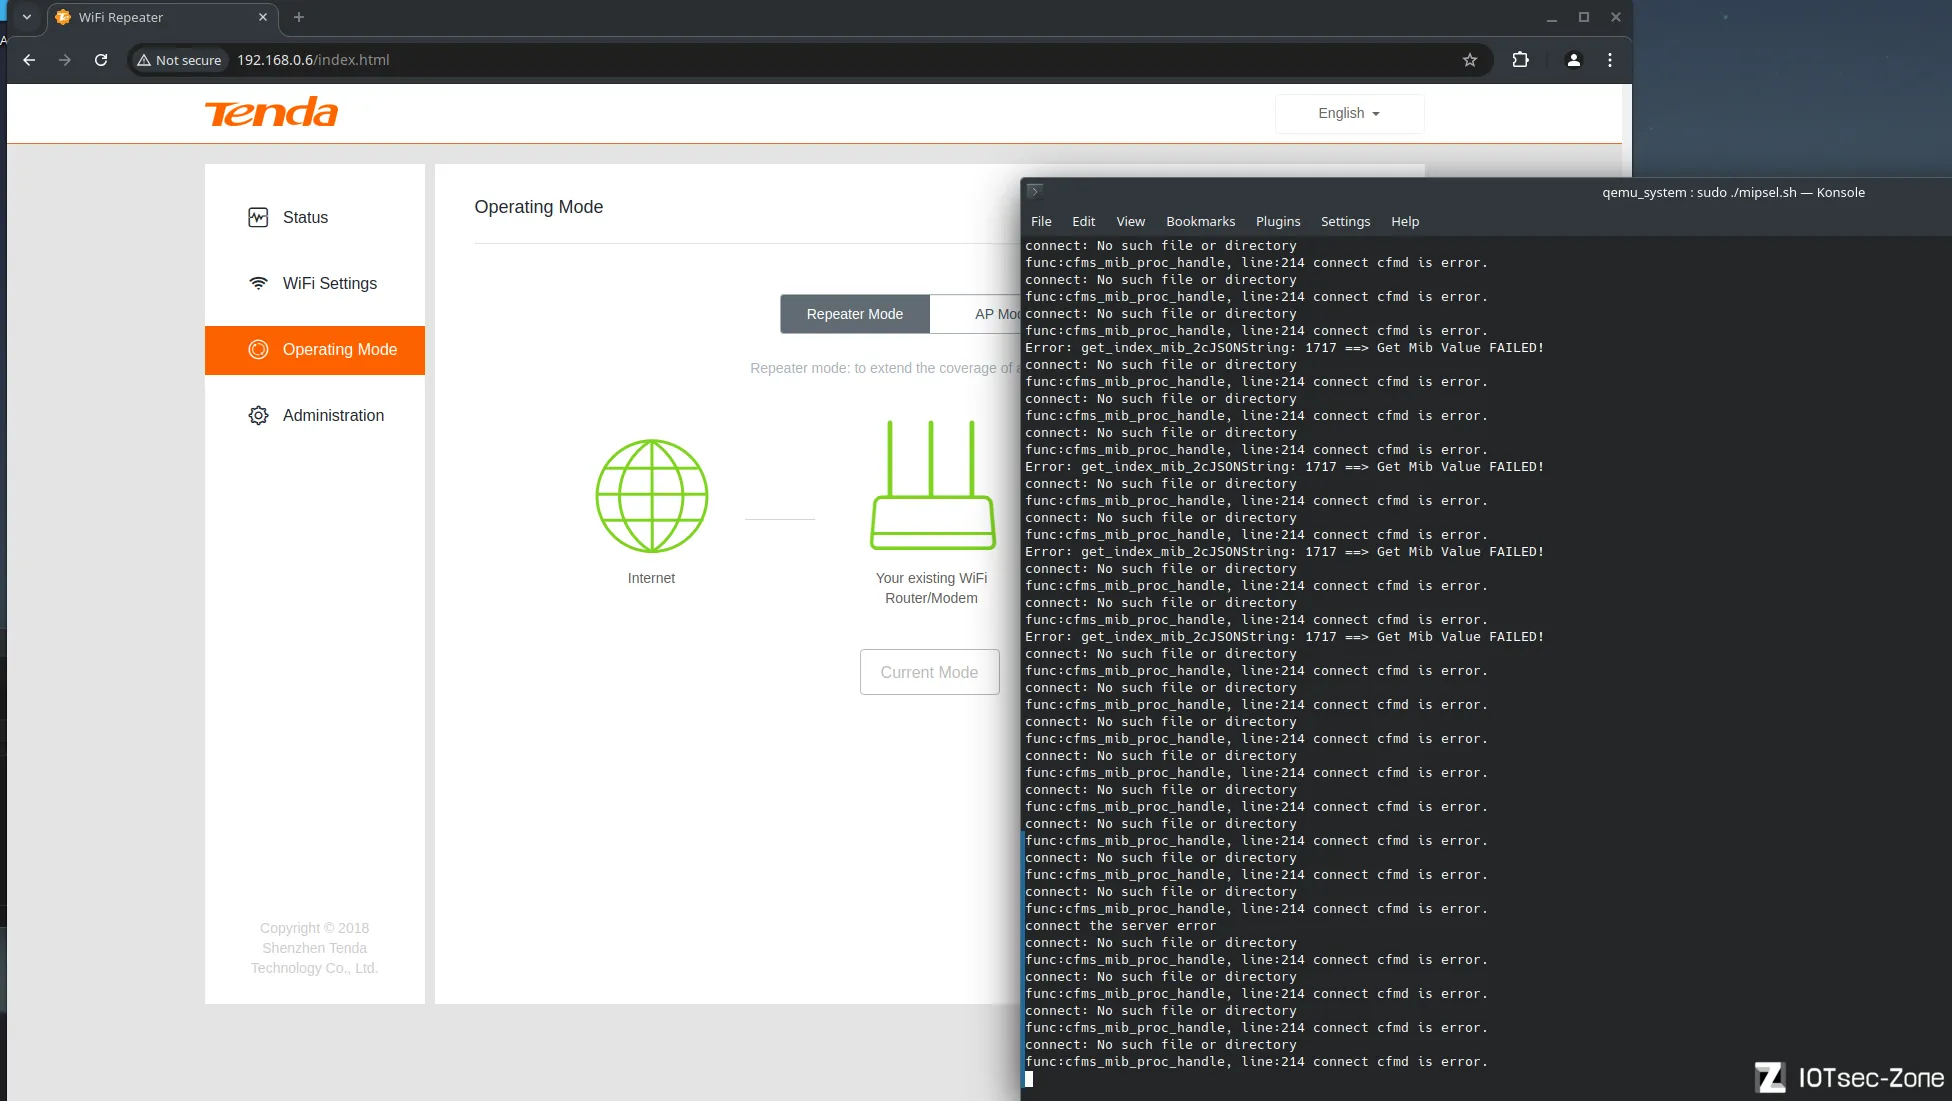Click the terminal cursor at bottom of Konsole
1952x1101 pixels.
pos(1029,1079)
